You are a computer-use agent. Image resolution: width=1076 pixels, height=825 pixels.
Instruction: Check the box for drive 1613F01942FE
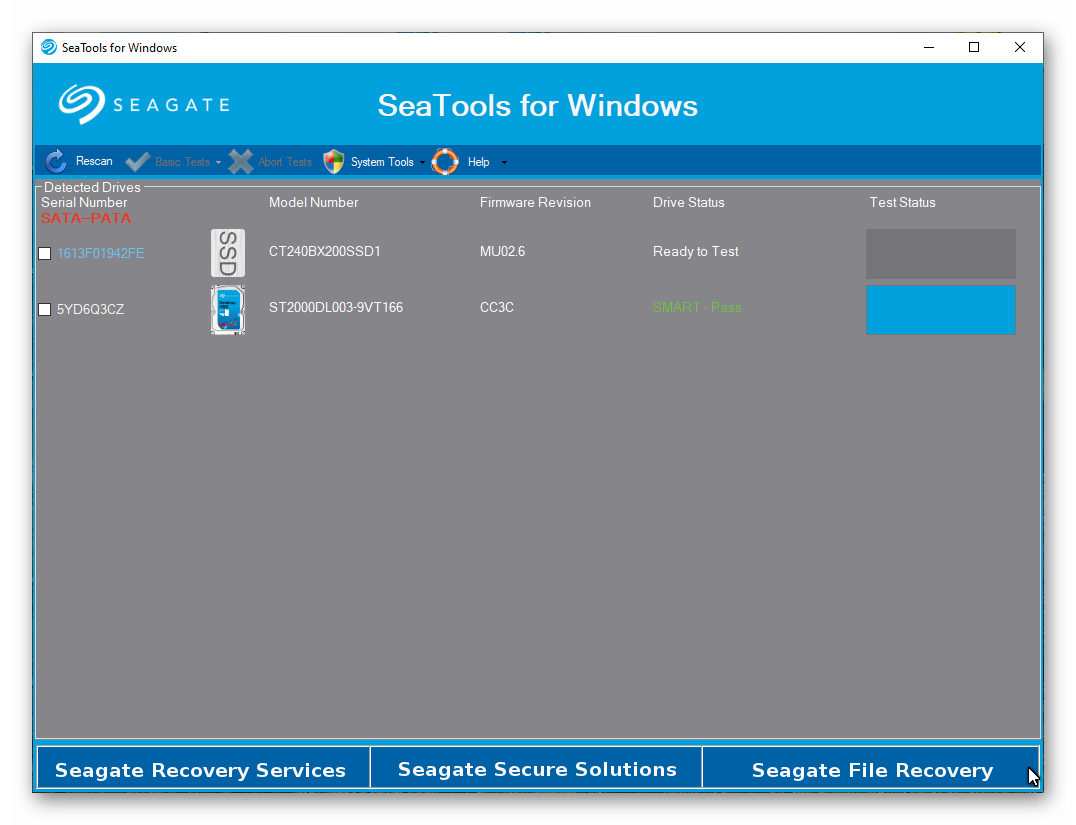point(45,254)
